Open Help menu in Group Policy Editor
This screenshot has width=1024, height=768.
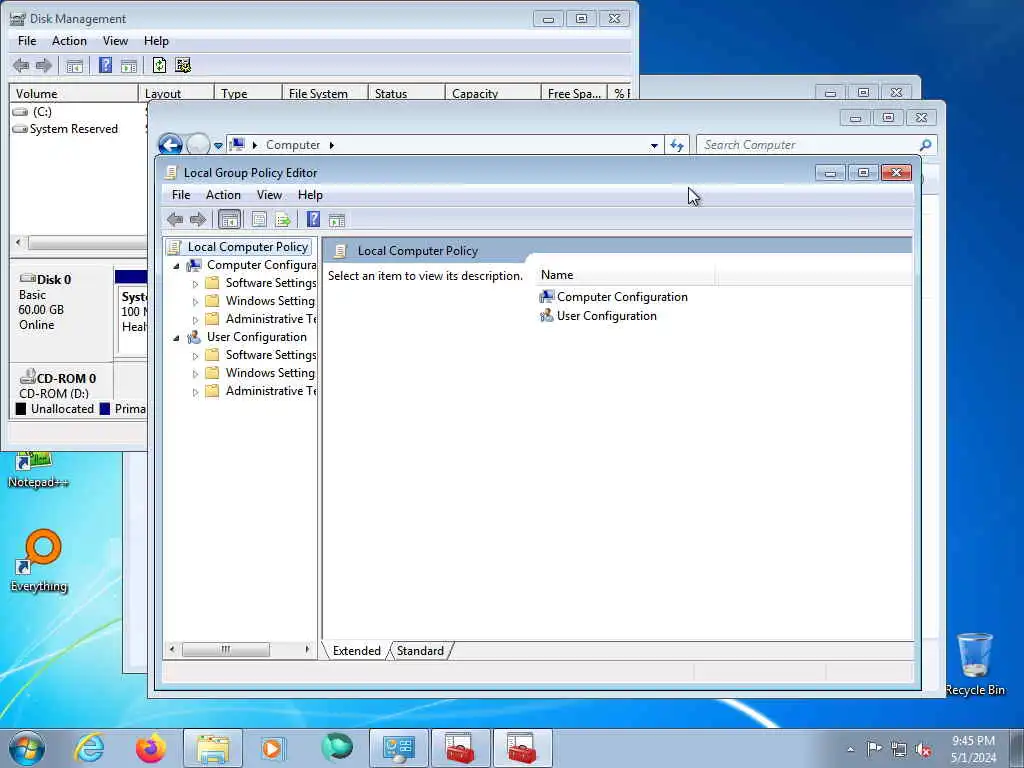310,195
